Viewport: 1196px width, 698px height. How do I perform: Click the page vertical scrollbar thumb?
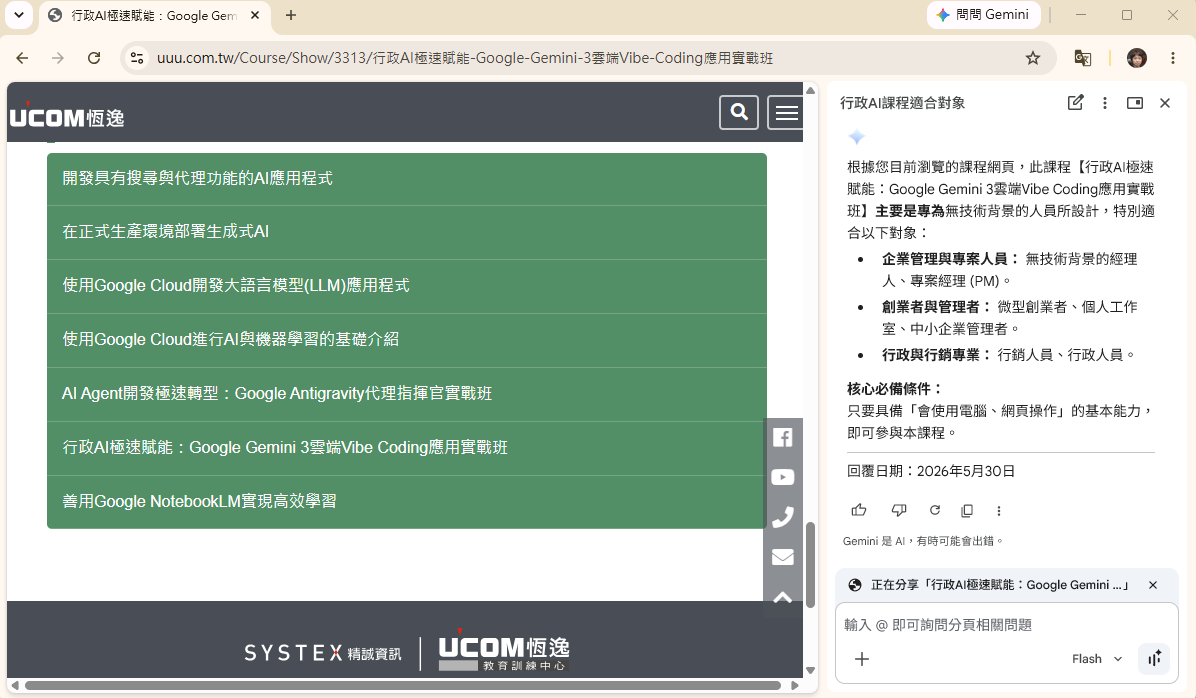click(x=811, y=565)
